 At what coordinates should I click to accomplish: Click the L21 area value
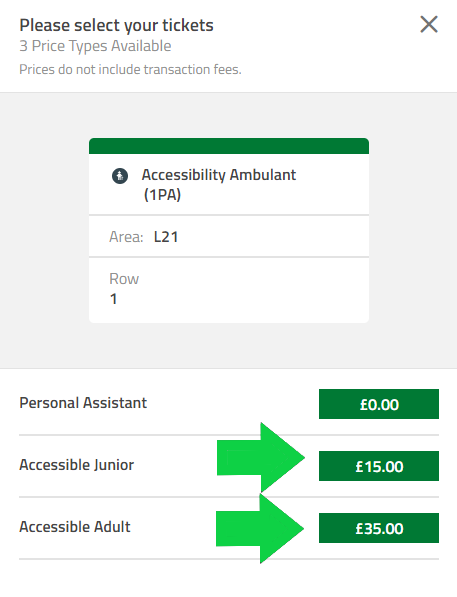click(166, 237)
